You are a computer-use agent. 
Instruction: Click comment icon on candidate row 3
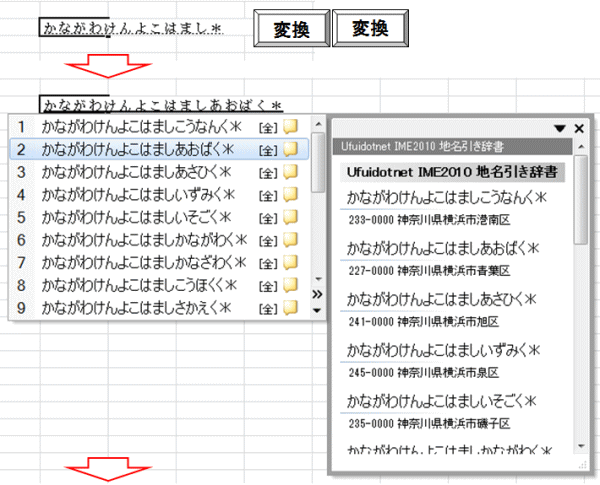(290, 172)
